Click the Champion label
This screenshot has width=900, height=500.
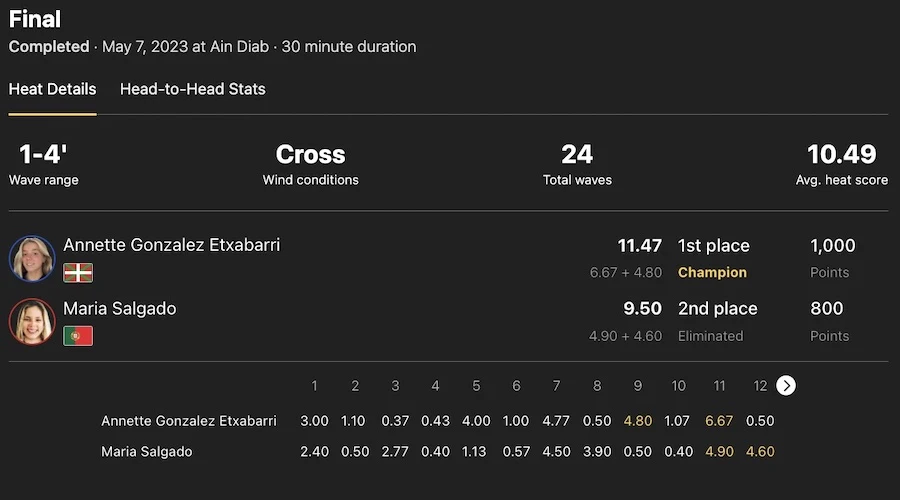pyautogui.click(x=712, y=272)
